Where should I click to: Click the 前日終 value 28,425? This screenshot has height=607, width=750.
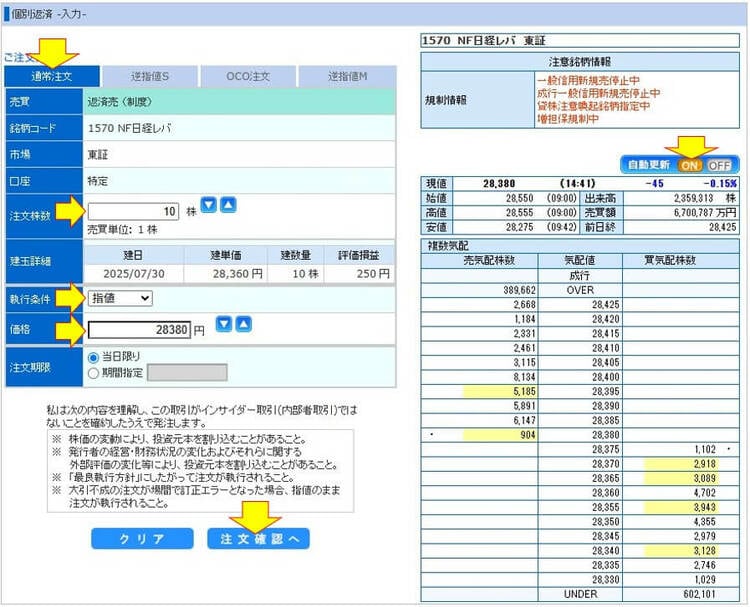[x=722, y=227]
